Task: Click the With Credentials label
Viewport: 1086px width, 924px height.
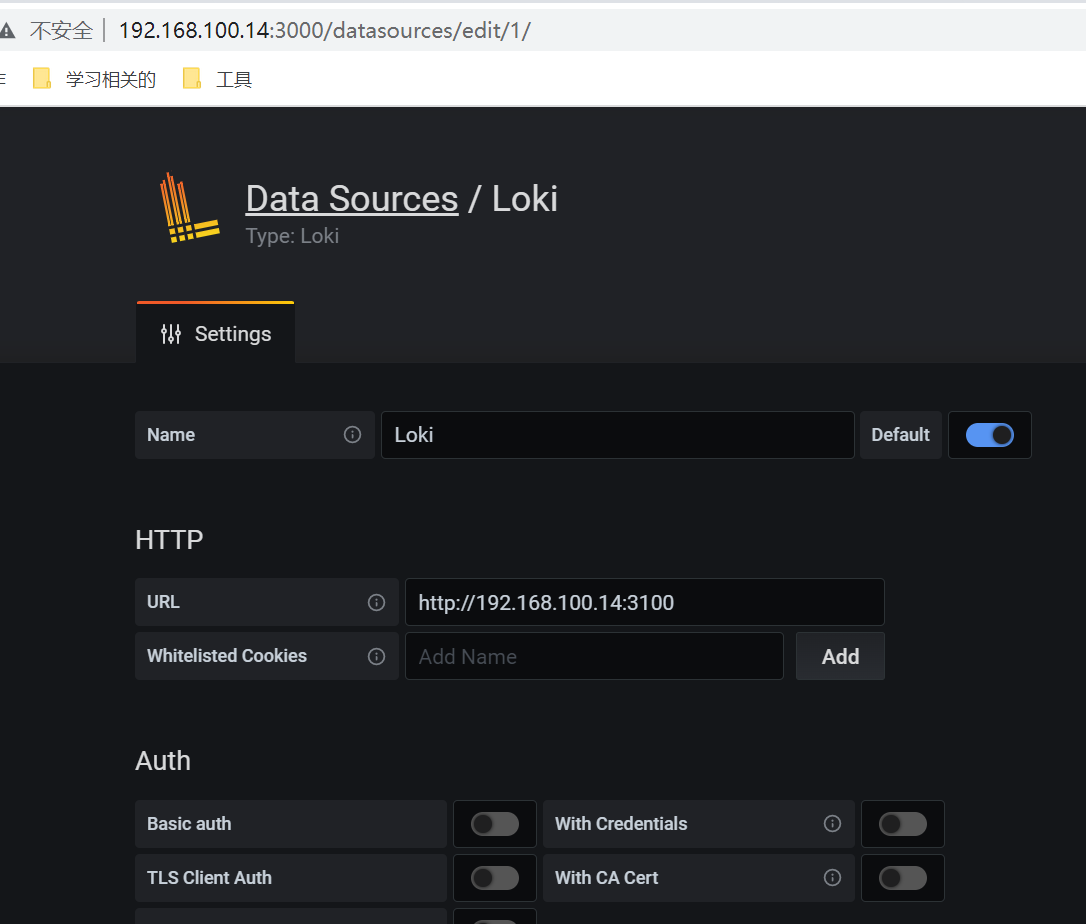Action: click(x=621, y=824)
